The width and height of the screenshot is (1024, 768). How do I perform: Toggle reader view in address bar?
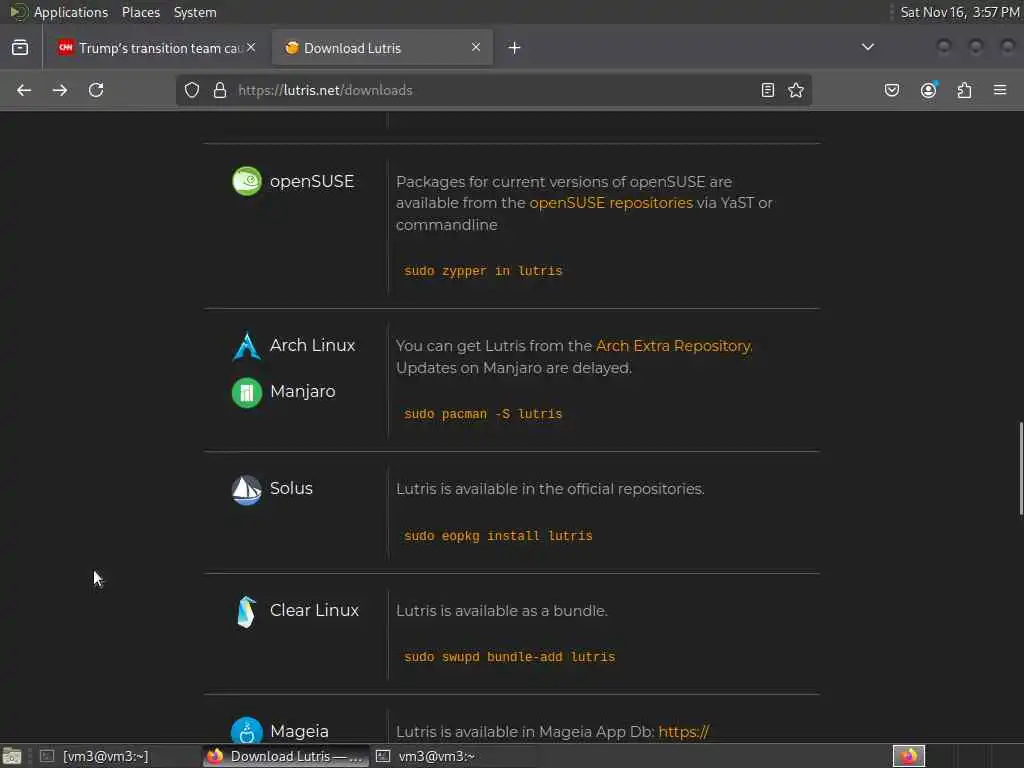click(768, 90)
